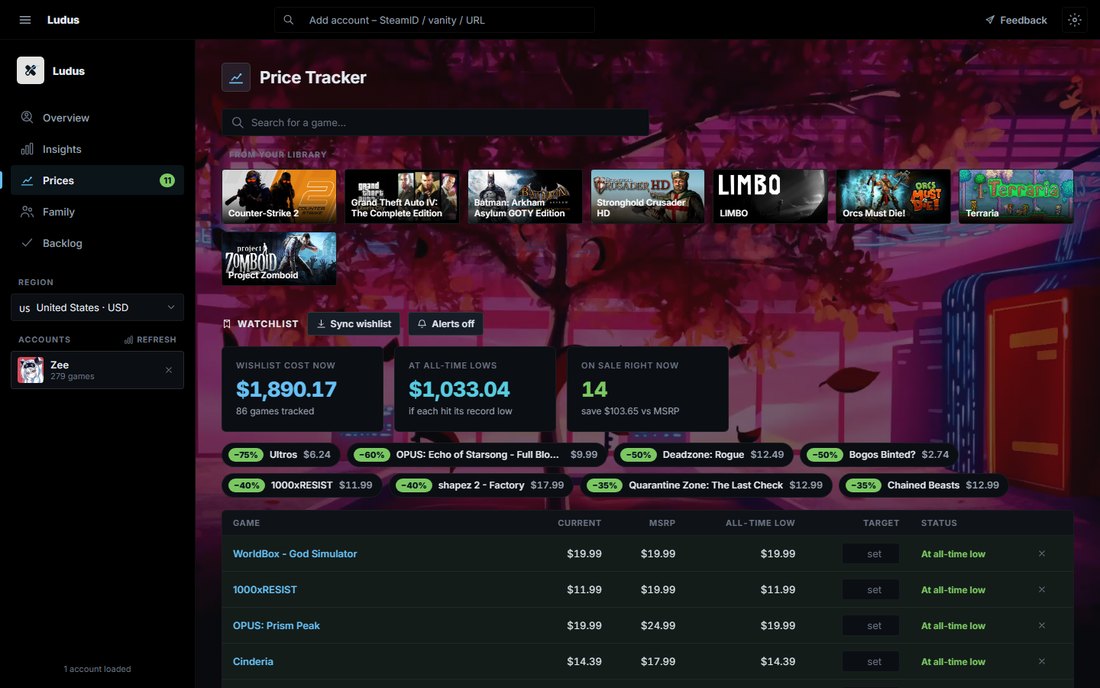Viewport: 1100px width, 688px height.
Task: Remove the Zee account with X
Action: tap(168, 370)
